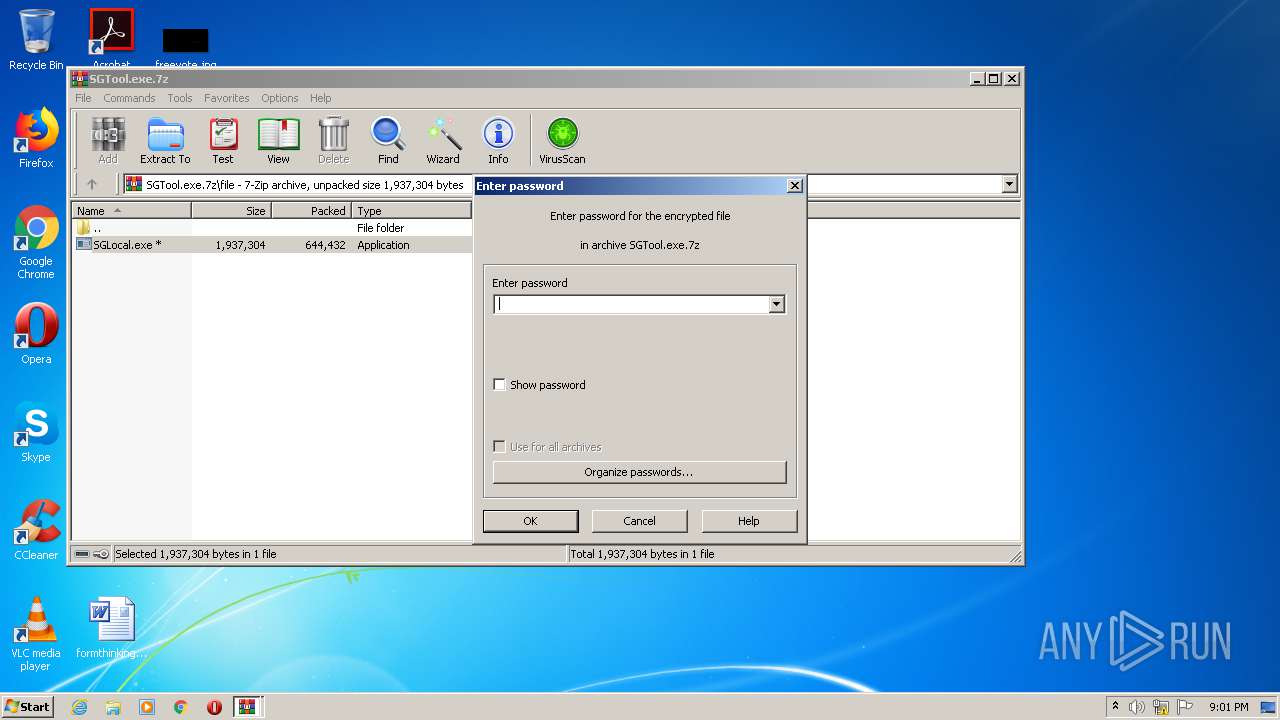Image resolution: width=1280 pixels, height=720 pixels.
Task: Open media player taskbar icon
Action: point(147,707)
